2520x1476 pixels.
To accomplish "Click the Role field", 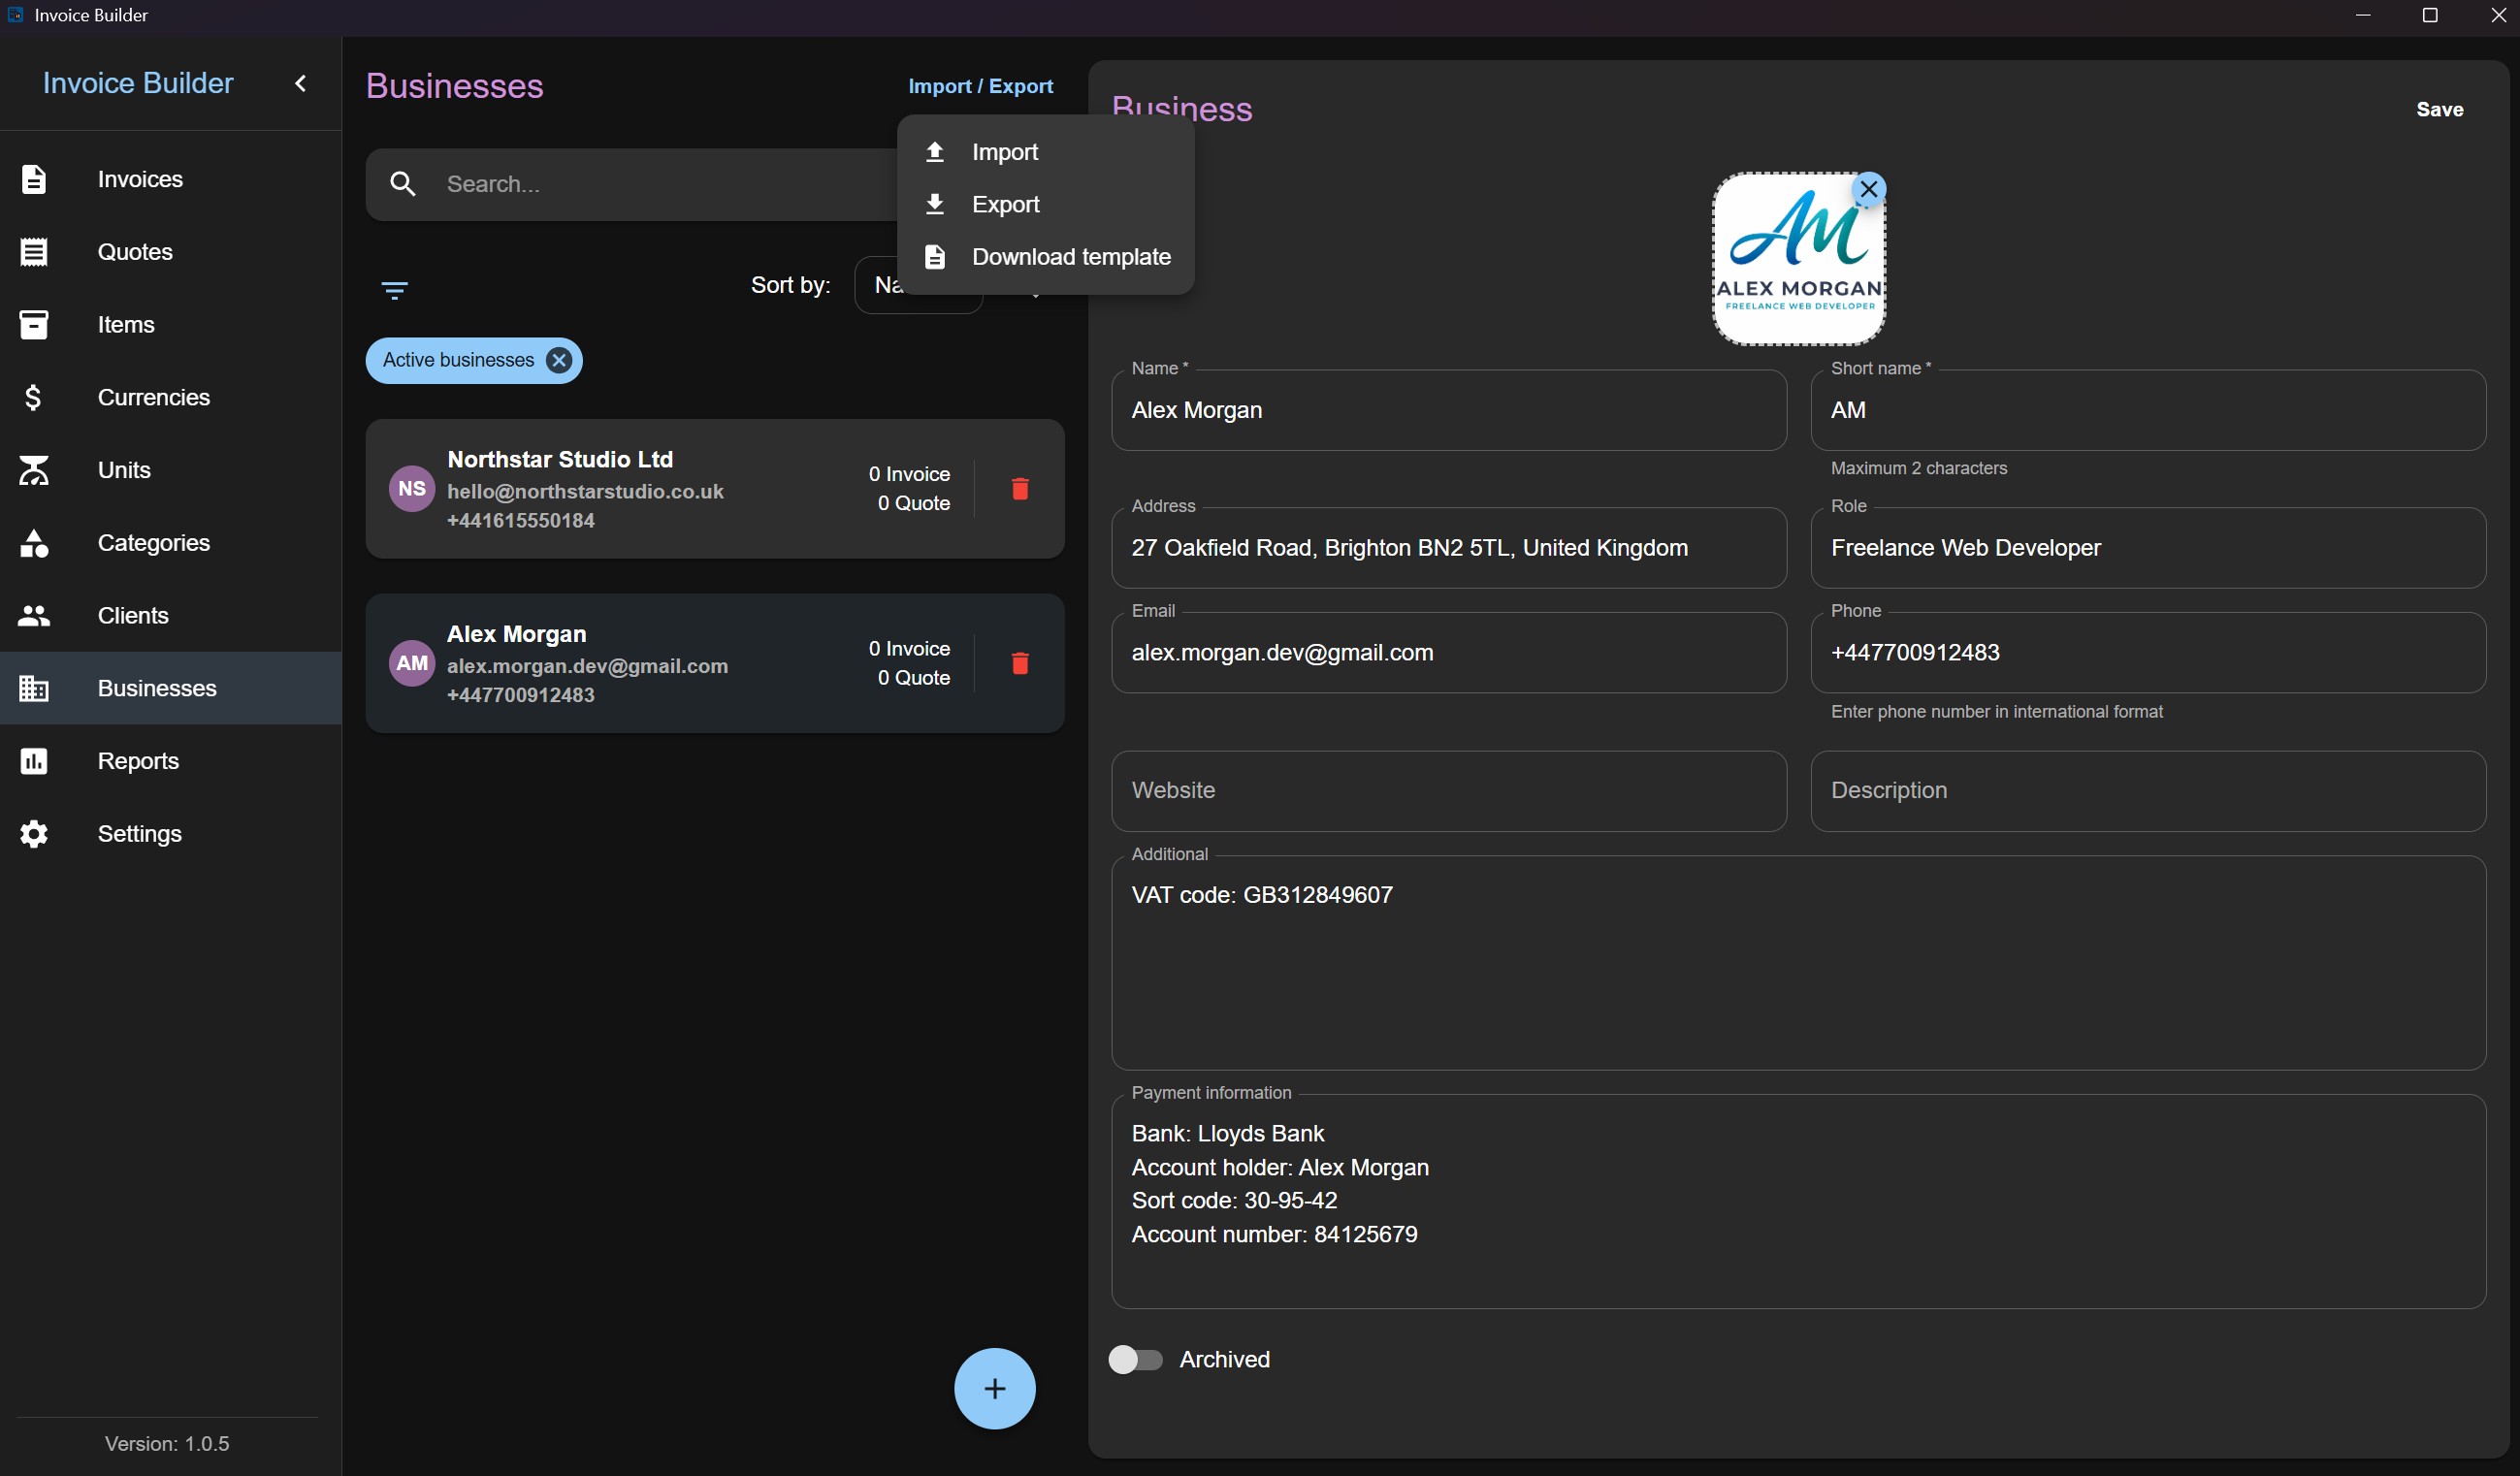I will click(x=2148, y=548).
